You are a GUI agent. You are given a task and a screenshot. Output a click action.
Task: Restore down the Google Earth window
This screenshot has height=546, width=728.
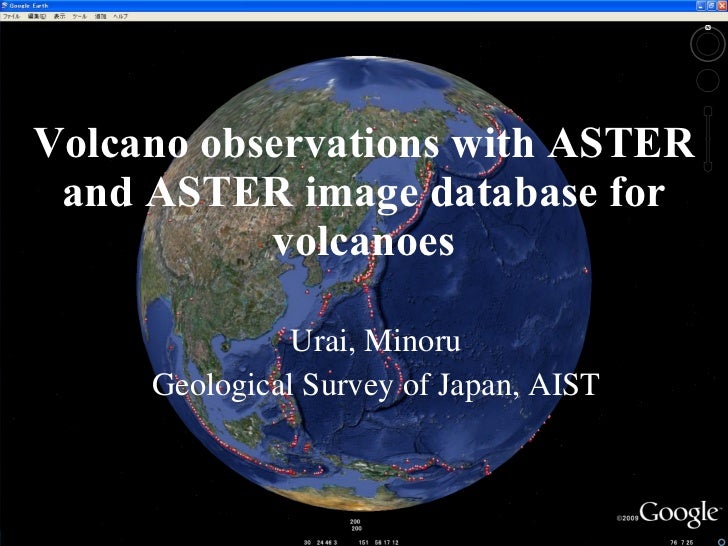point(711,6)
